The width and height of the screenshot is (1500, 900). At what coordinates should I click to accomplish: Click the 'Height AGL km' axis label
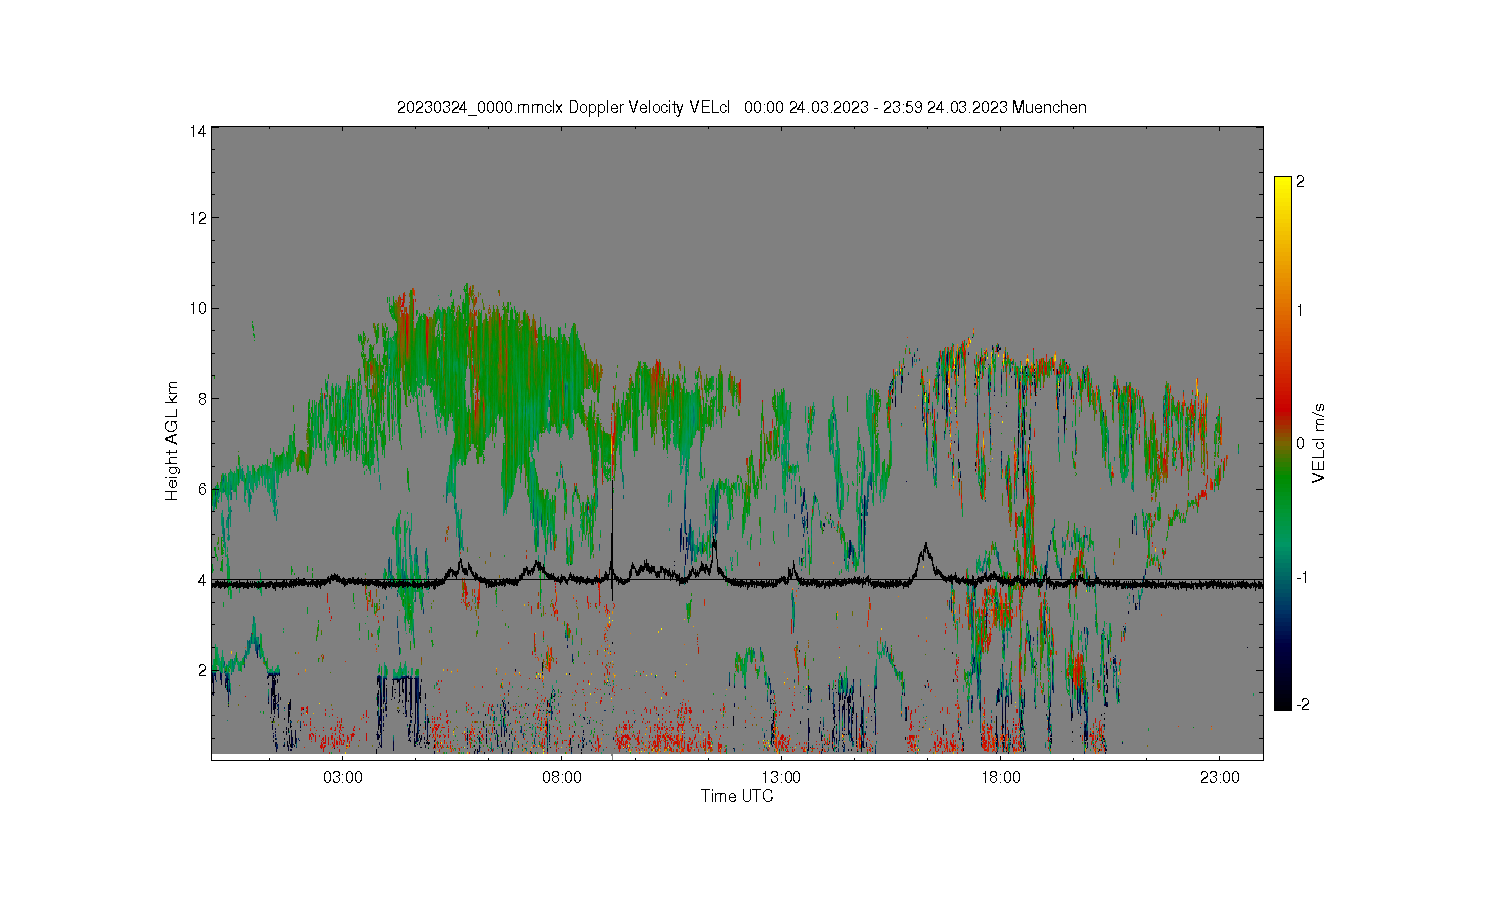pyautogui.click(x=172, y=441)
